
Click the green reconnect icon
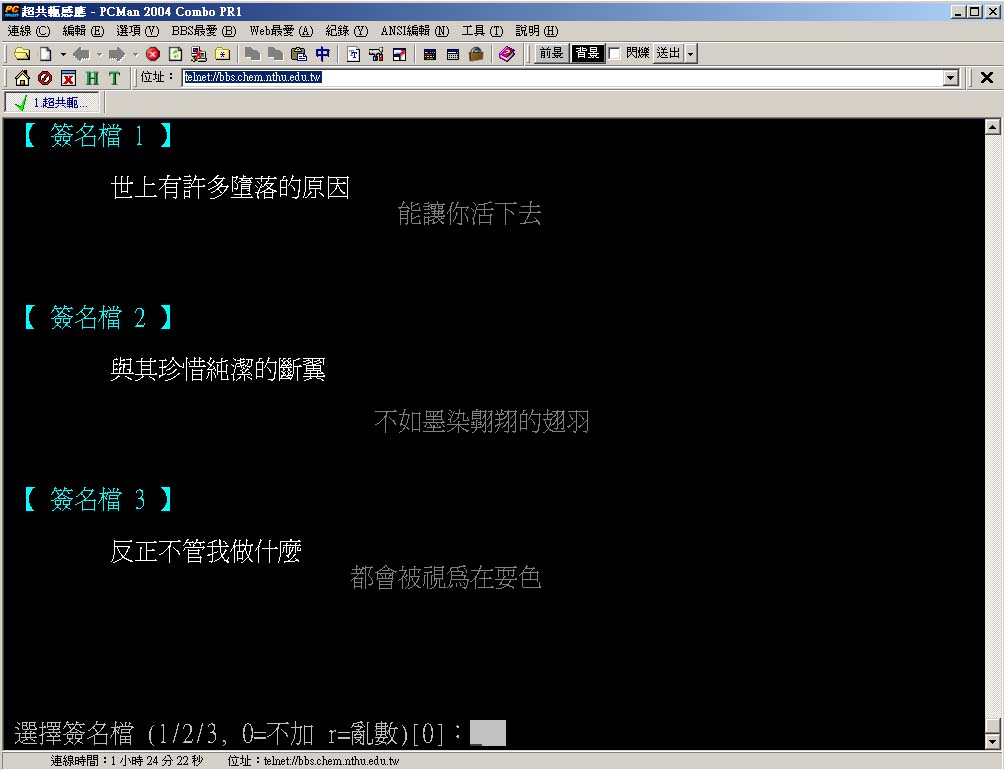(x=175, y=54)
